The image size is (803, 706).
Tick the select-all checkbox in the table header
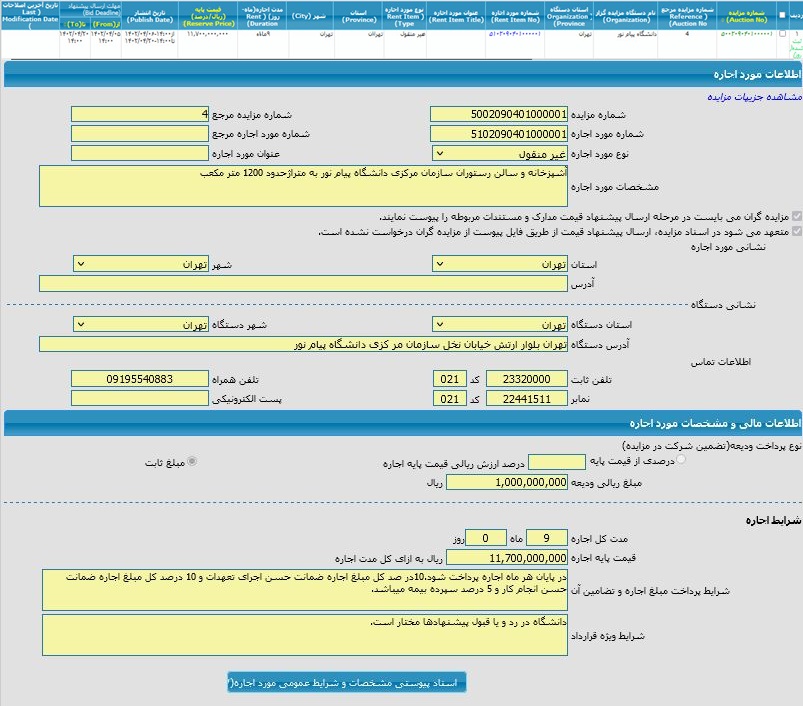782,15
